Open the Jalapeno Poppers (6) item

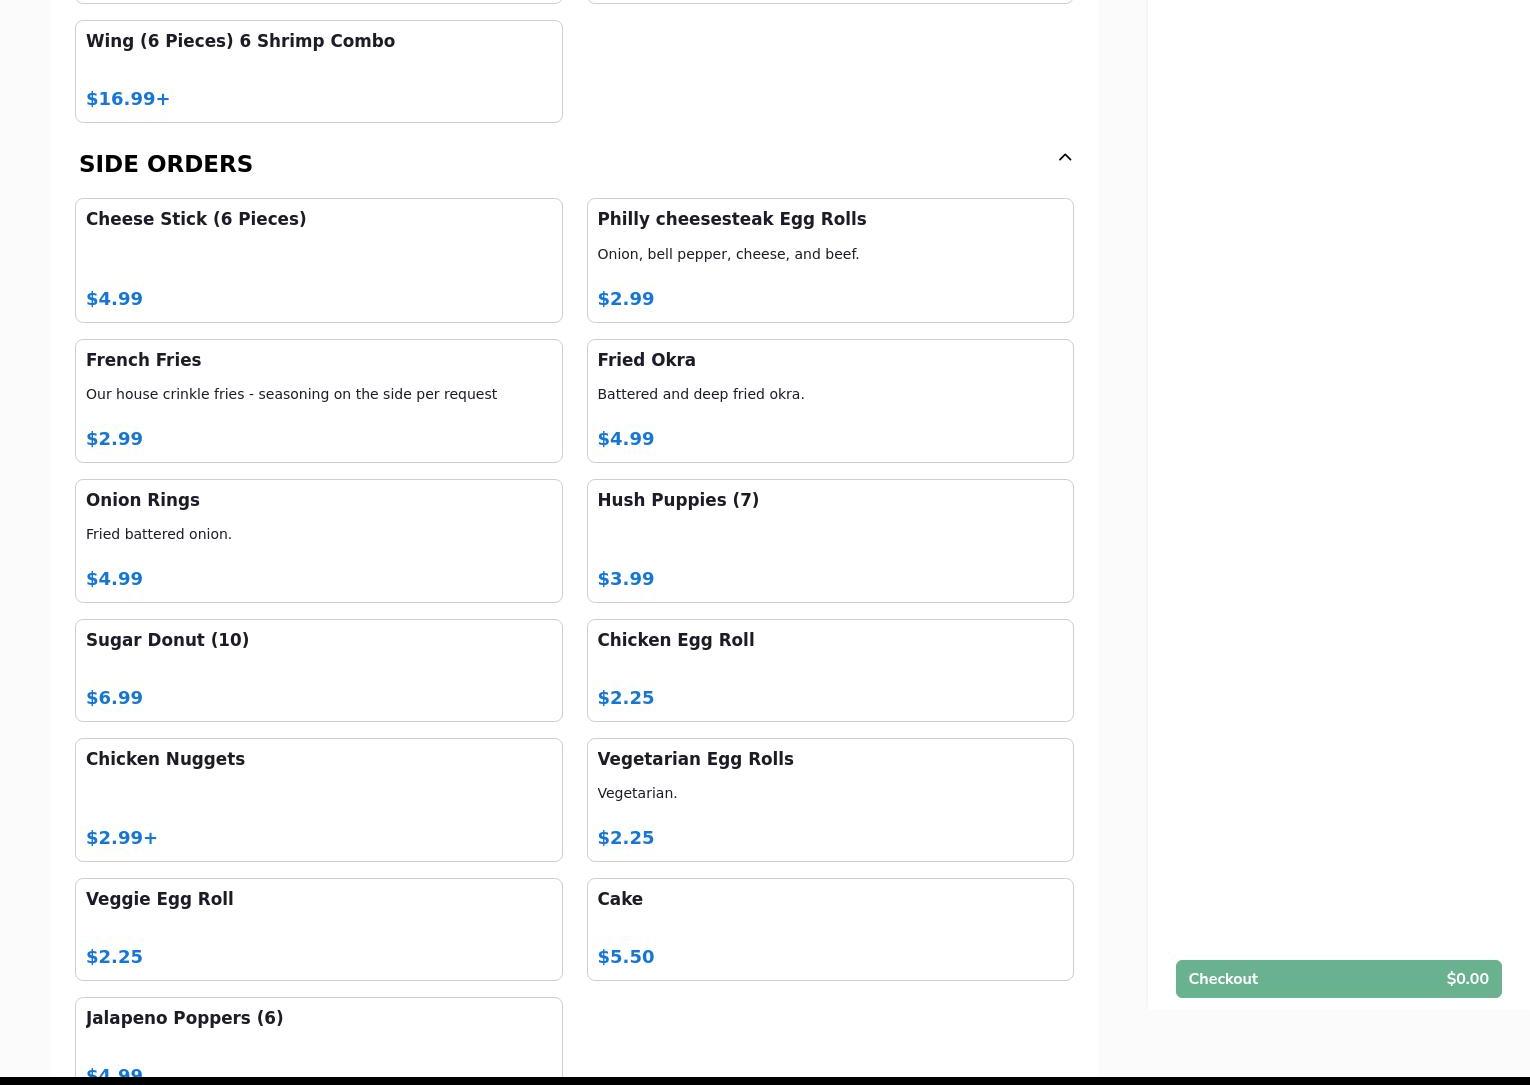(318, 1037)
